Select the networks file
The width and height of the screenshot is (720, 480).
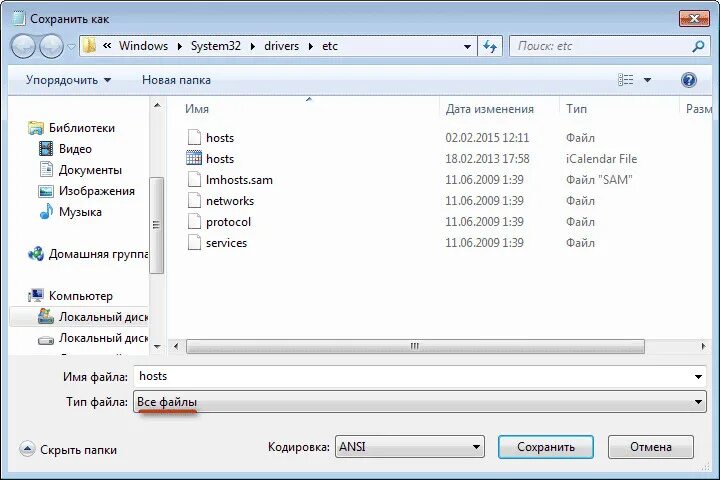tap(230, 201)
